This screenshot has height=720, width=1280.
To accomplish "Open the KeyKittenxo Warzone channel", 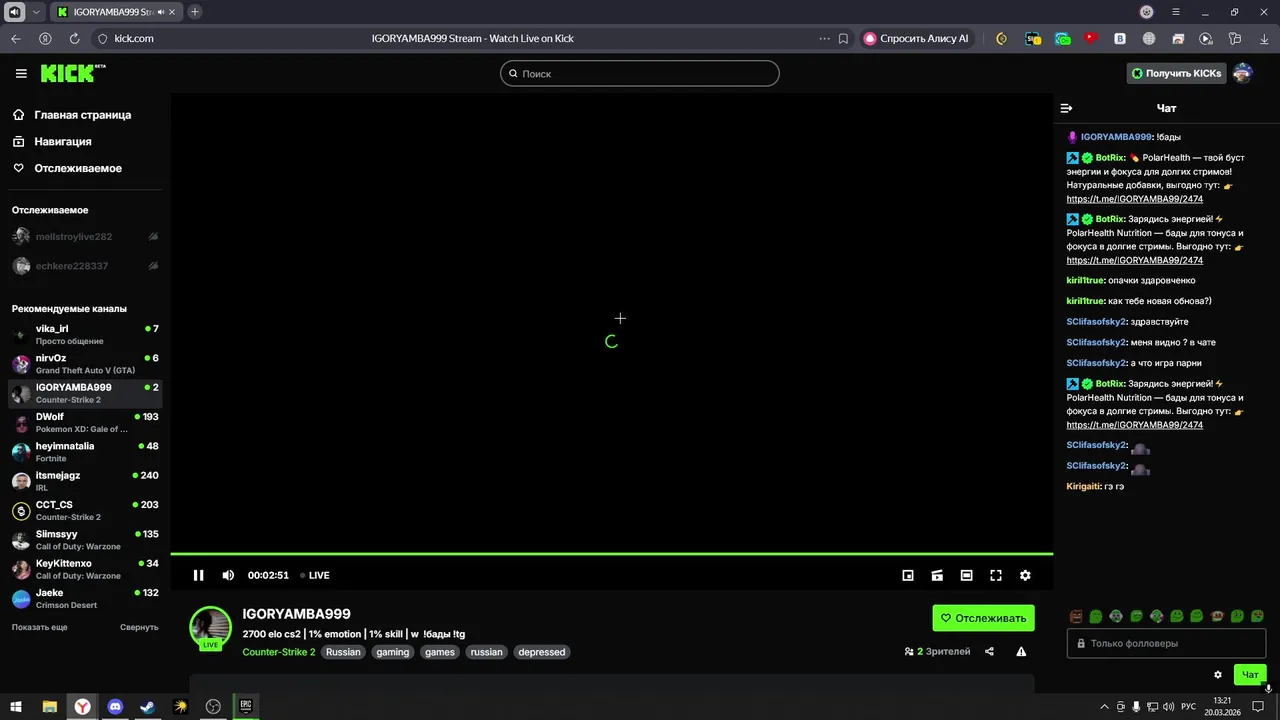I will point(85,569).
